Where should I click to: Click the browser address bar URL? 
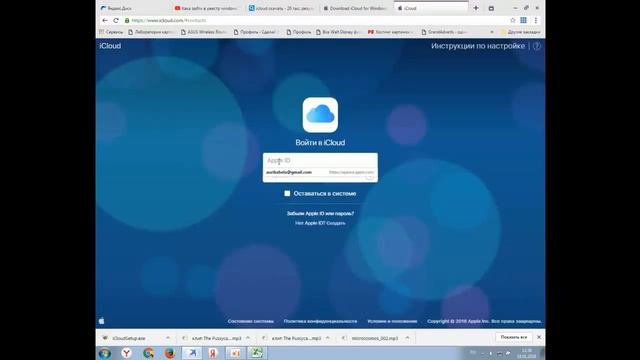click(x=169, y=20)
